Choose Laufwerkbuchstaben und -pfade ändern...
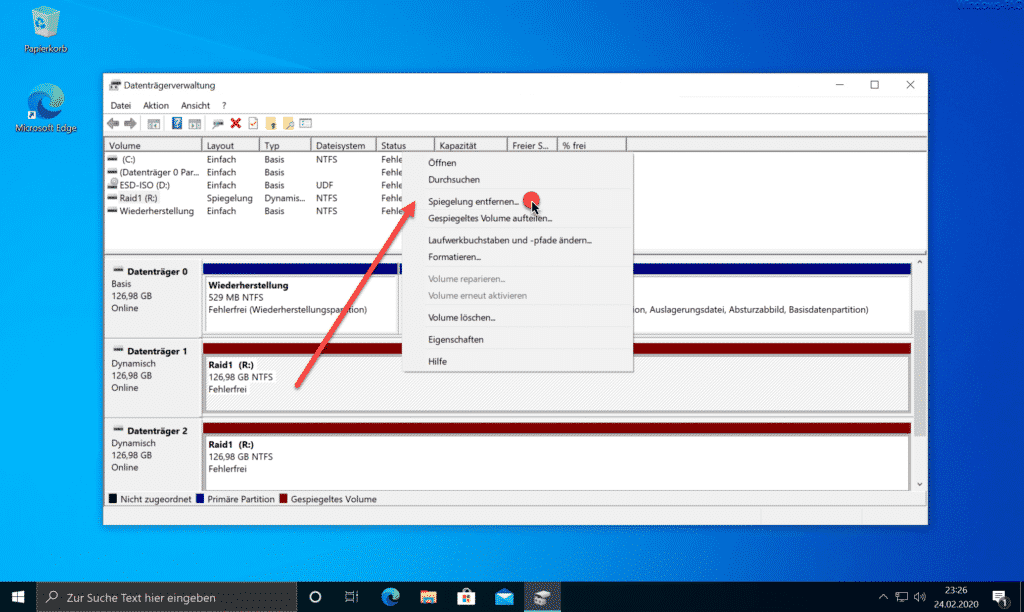 tap(518, 240)
